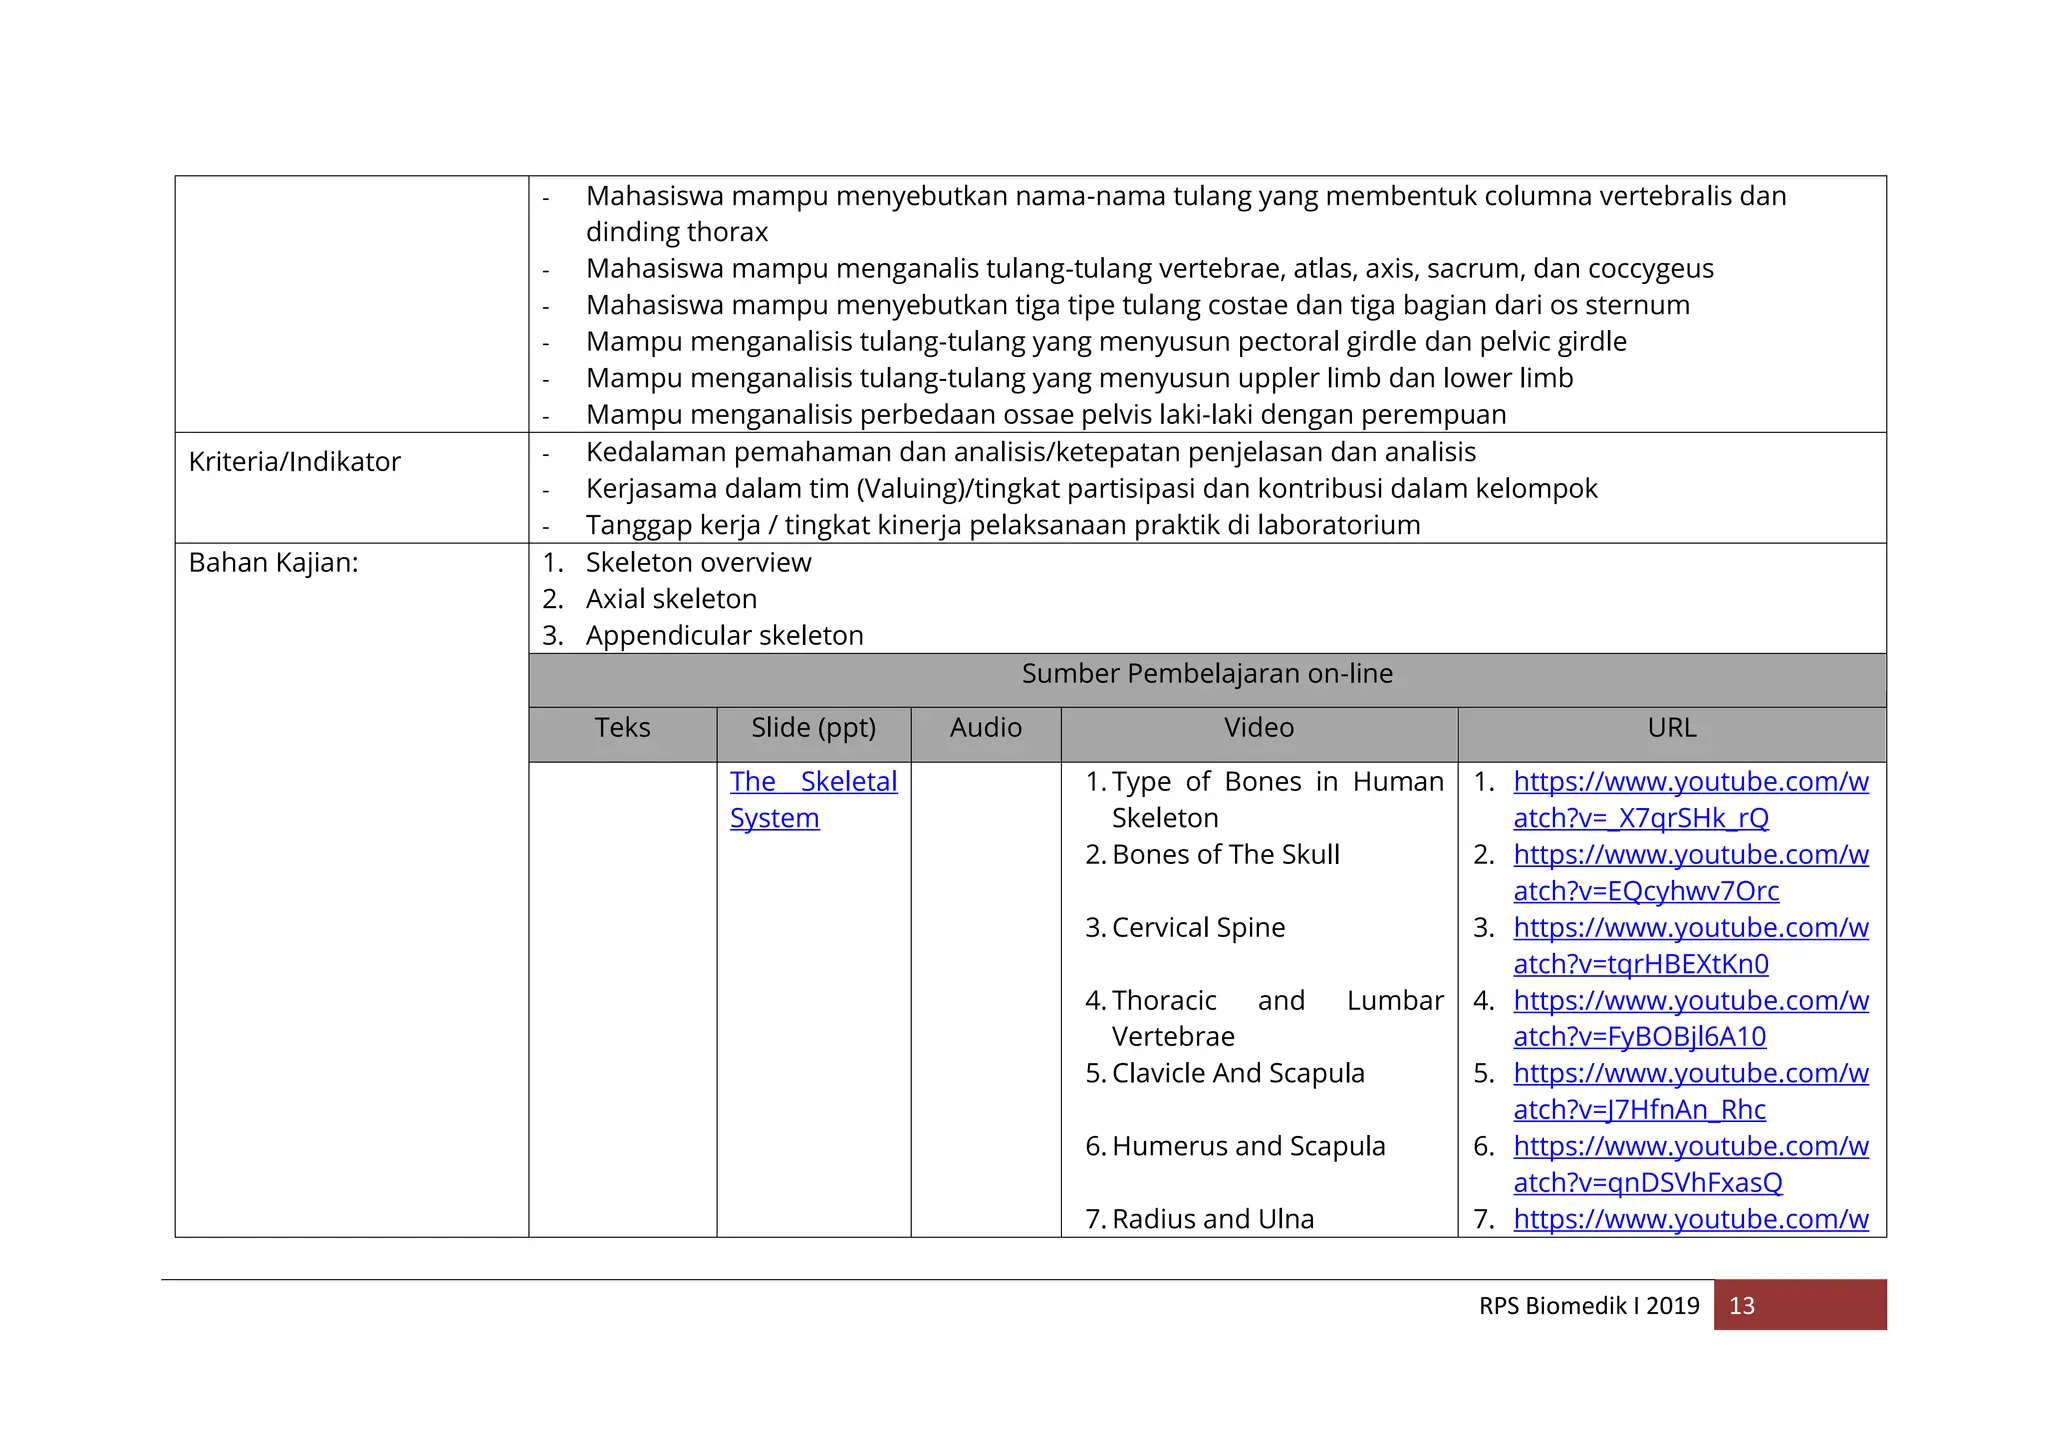Screen dimensions: 2048x1449
Task: Click the Video column header
Action: 1258,728
